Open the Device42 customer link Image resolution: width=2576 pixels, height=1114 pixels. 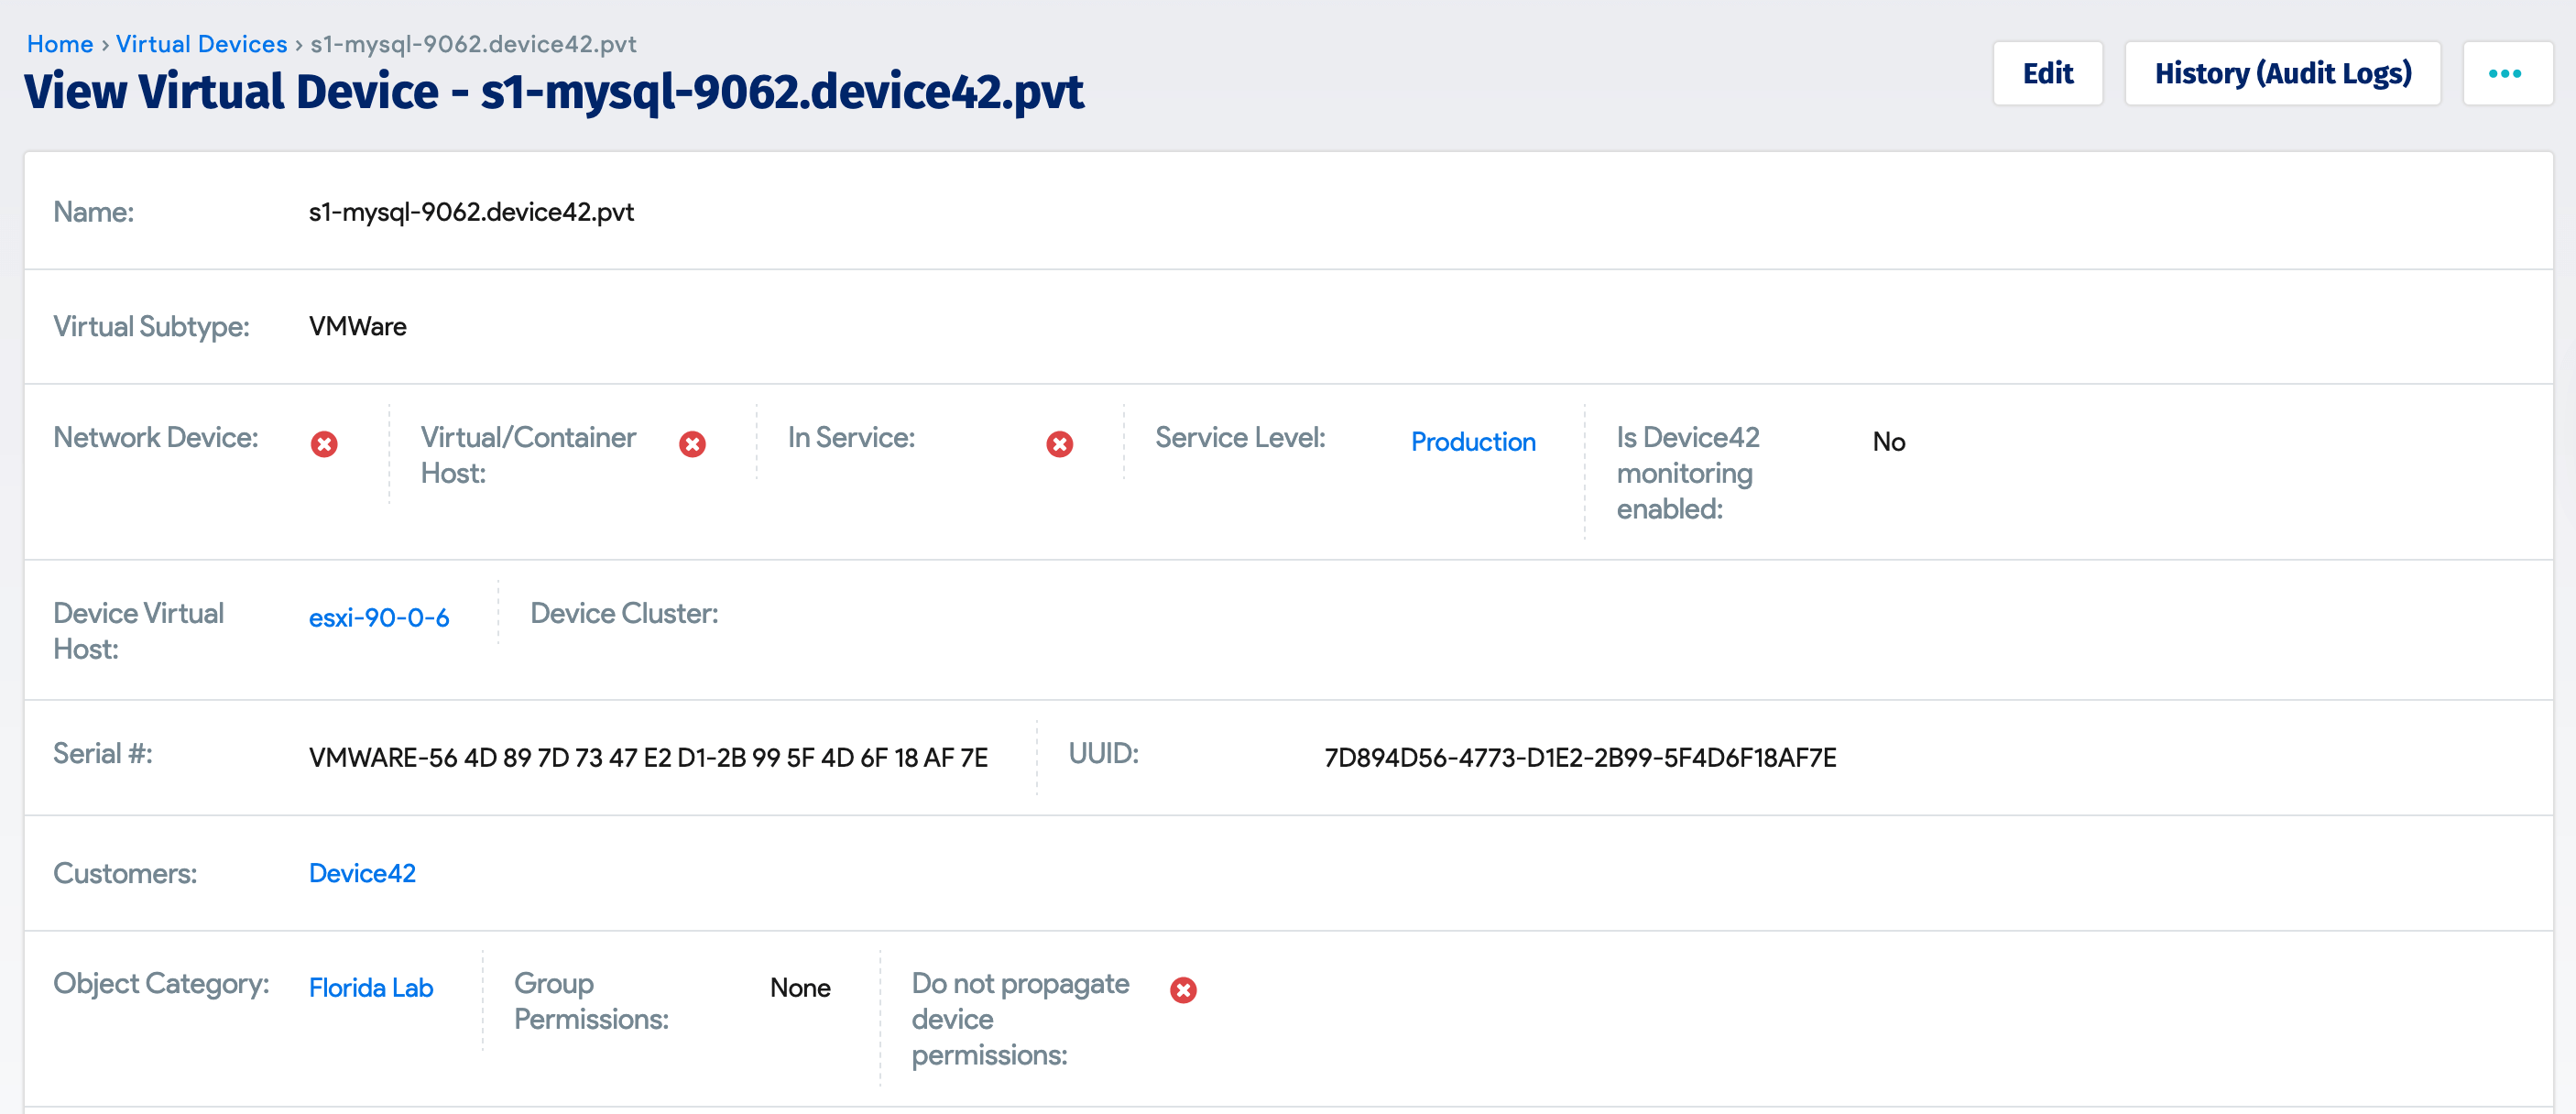(x=363, y=873)
